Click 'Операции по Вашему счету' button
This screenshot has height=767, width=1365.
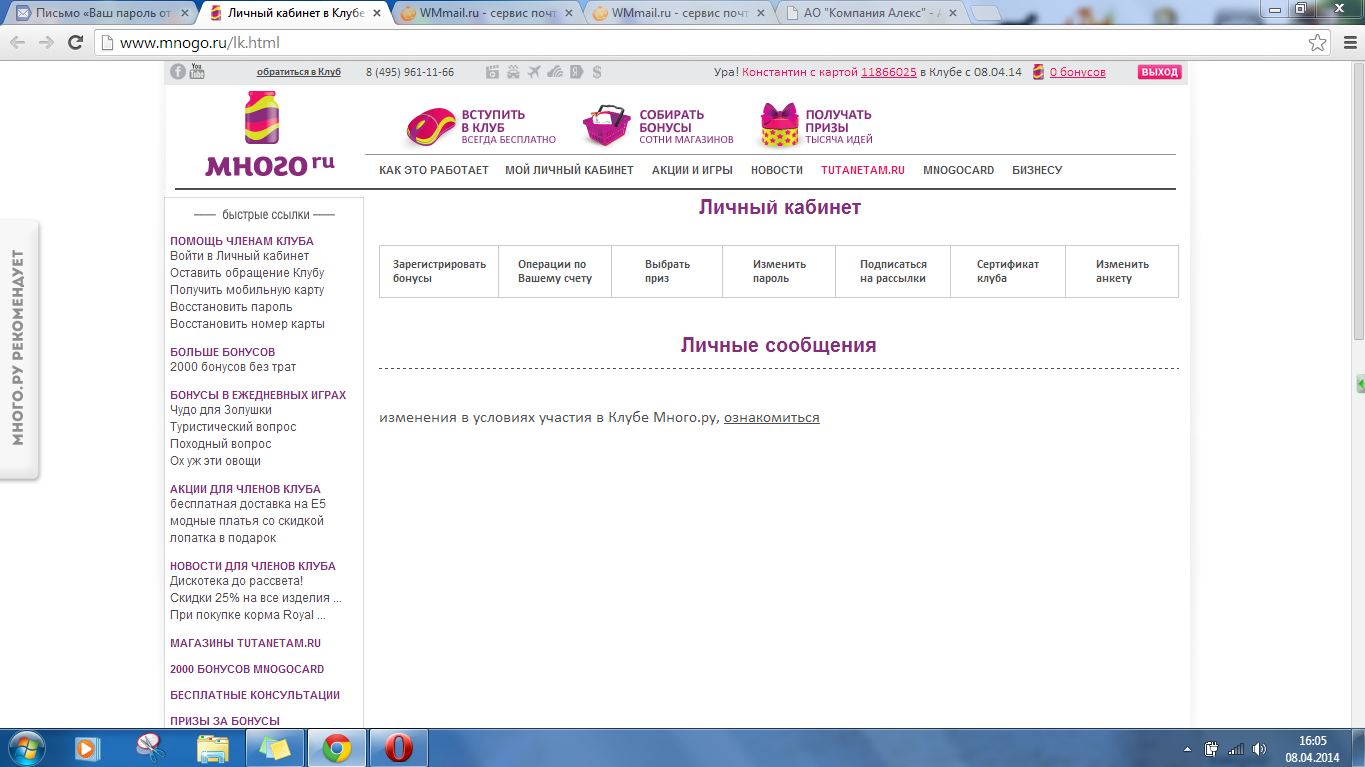[555, 271]
